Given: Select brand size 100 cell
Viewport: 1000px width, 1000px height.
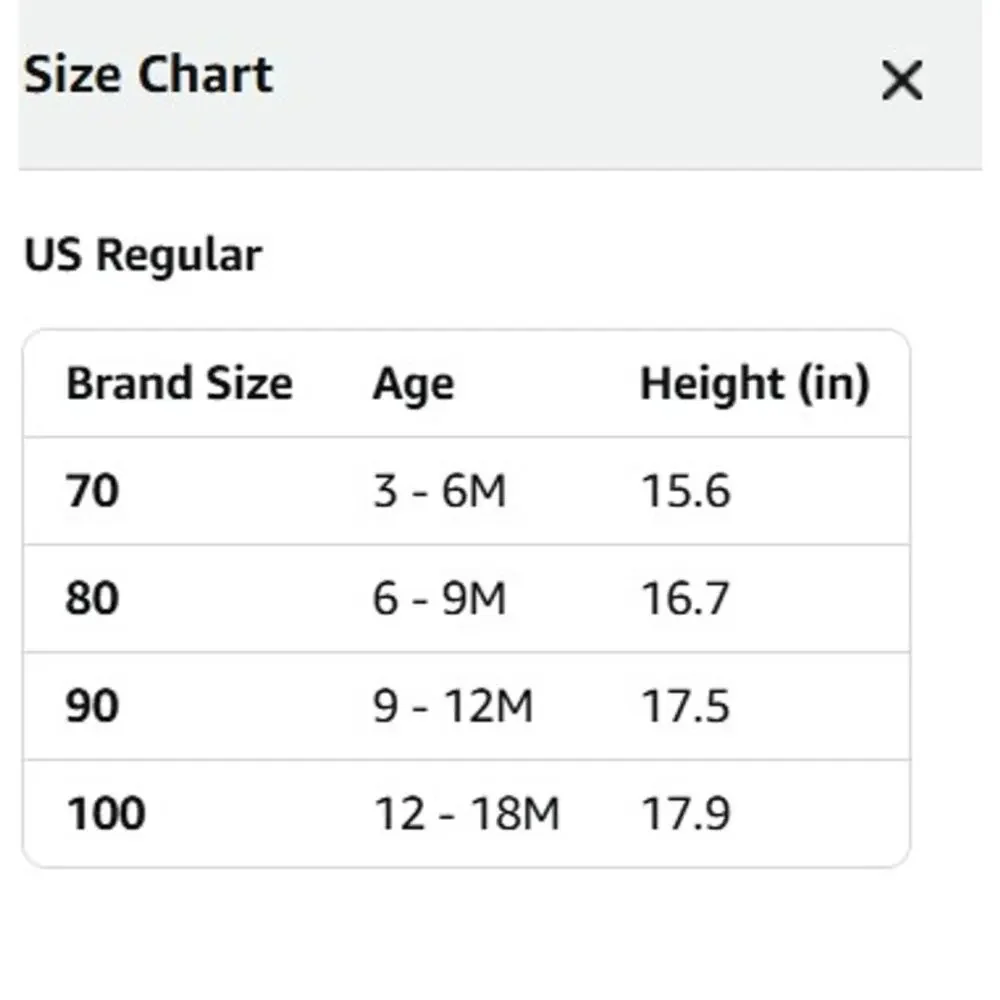Looking at the screenshot, I should tap(107, 813).
